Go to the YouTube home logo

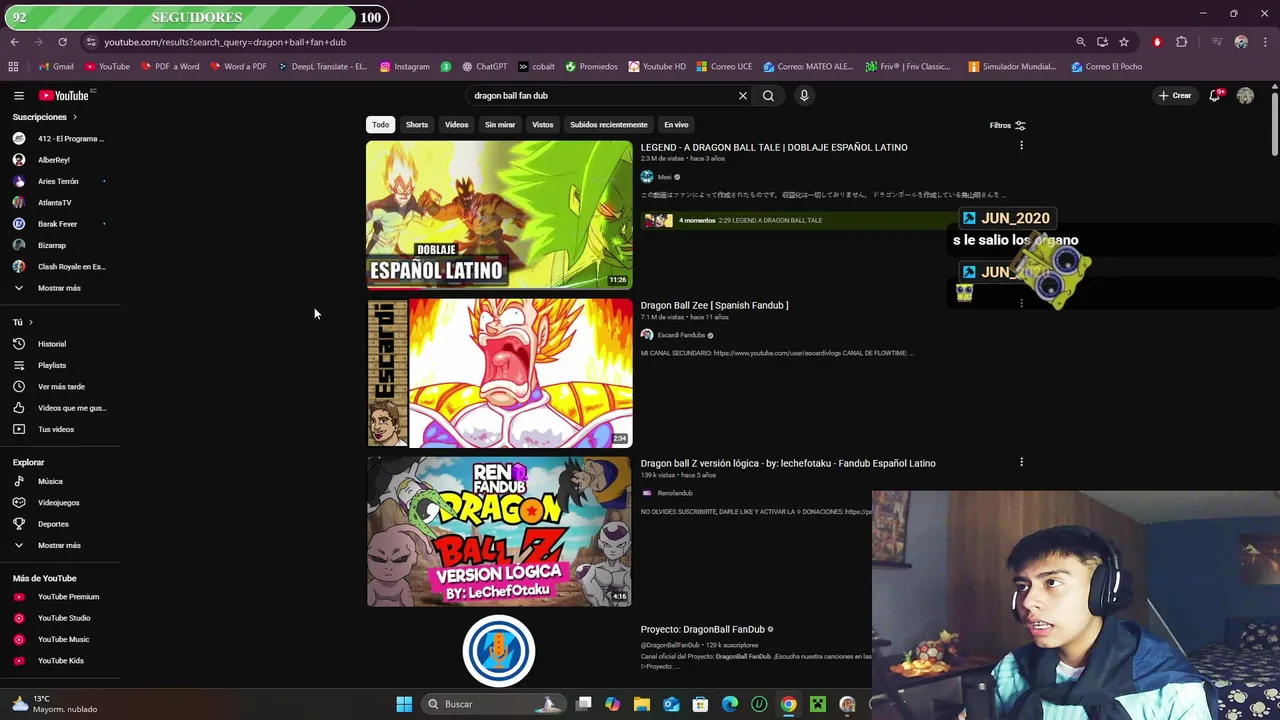pos(64,96)
